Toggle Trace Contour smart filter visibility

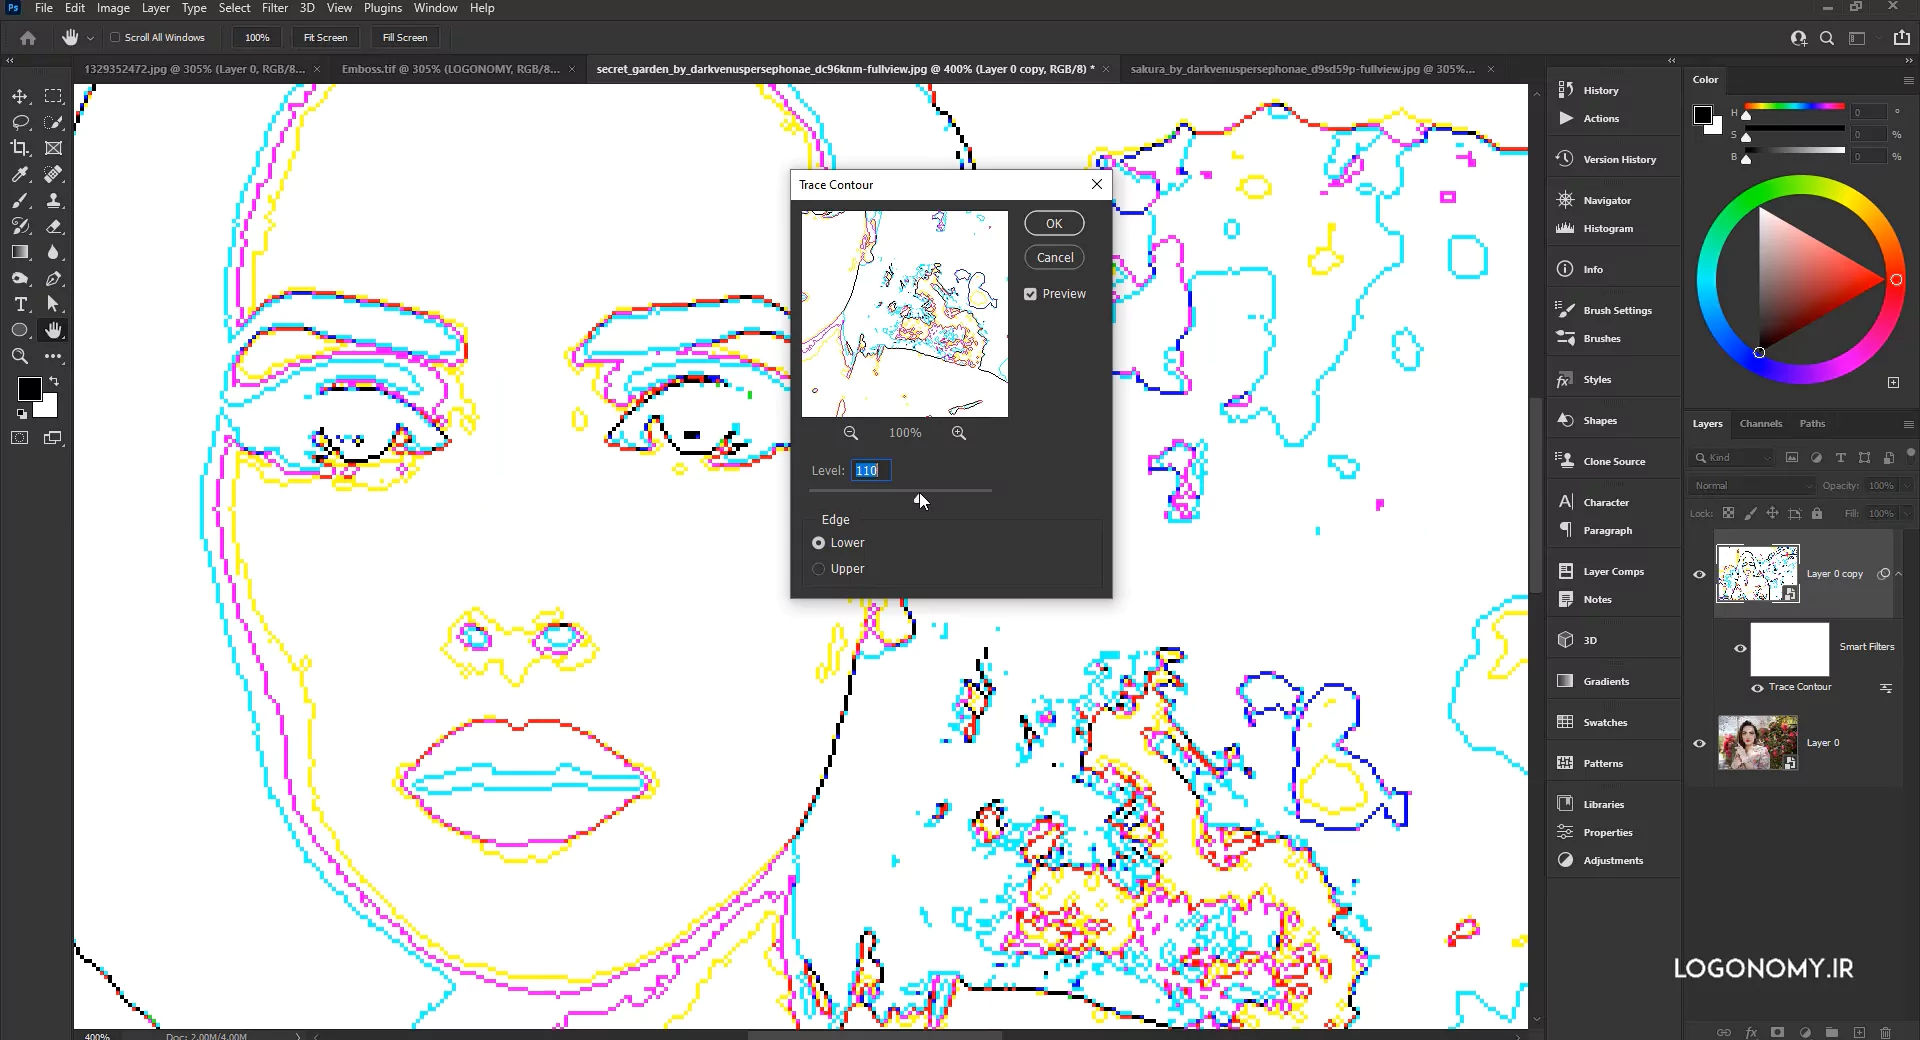1757,688
